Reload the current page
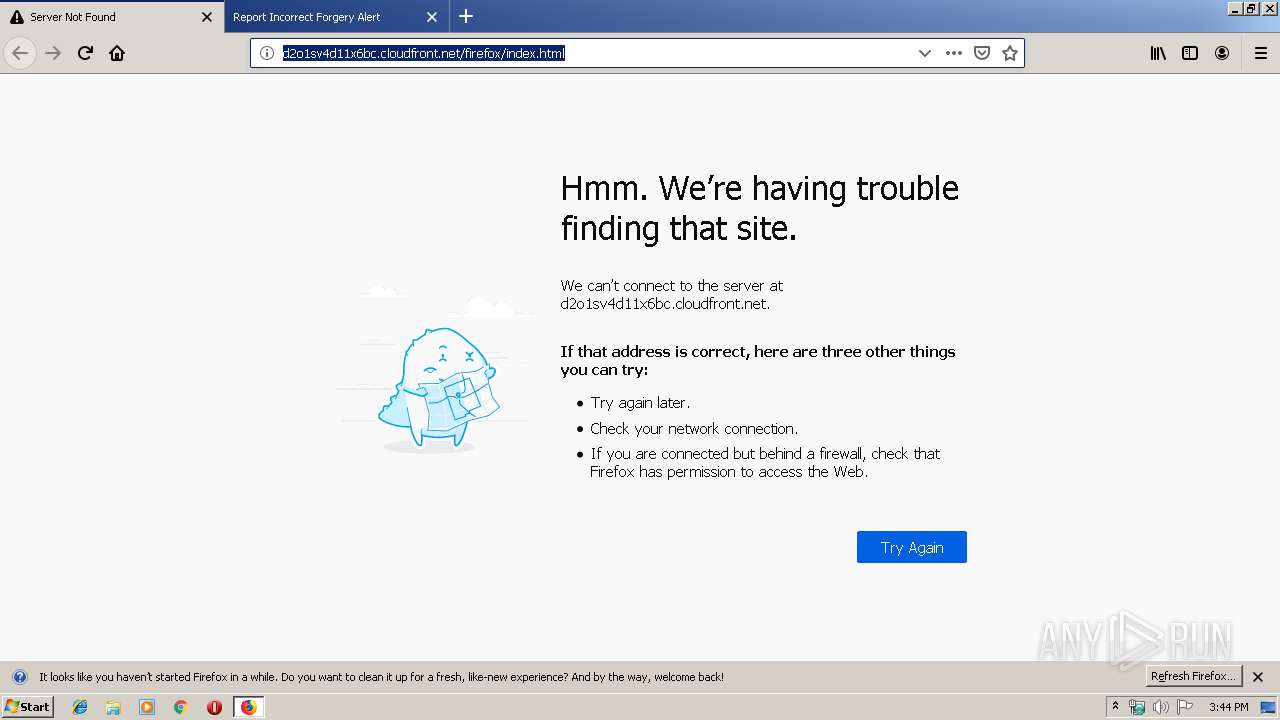1280x720 pixels. (x=86, y=53)
